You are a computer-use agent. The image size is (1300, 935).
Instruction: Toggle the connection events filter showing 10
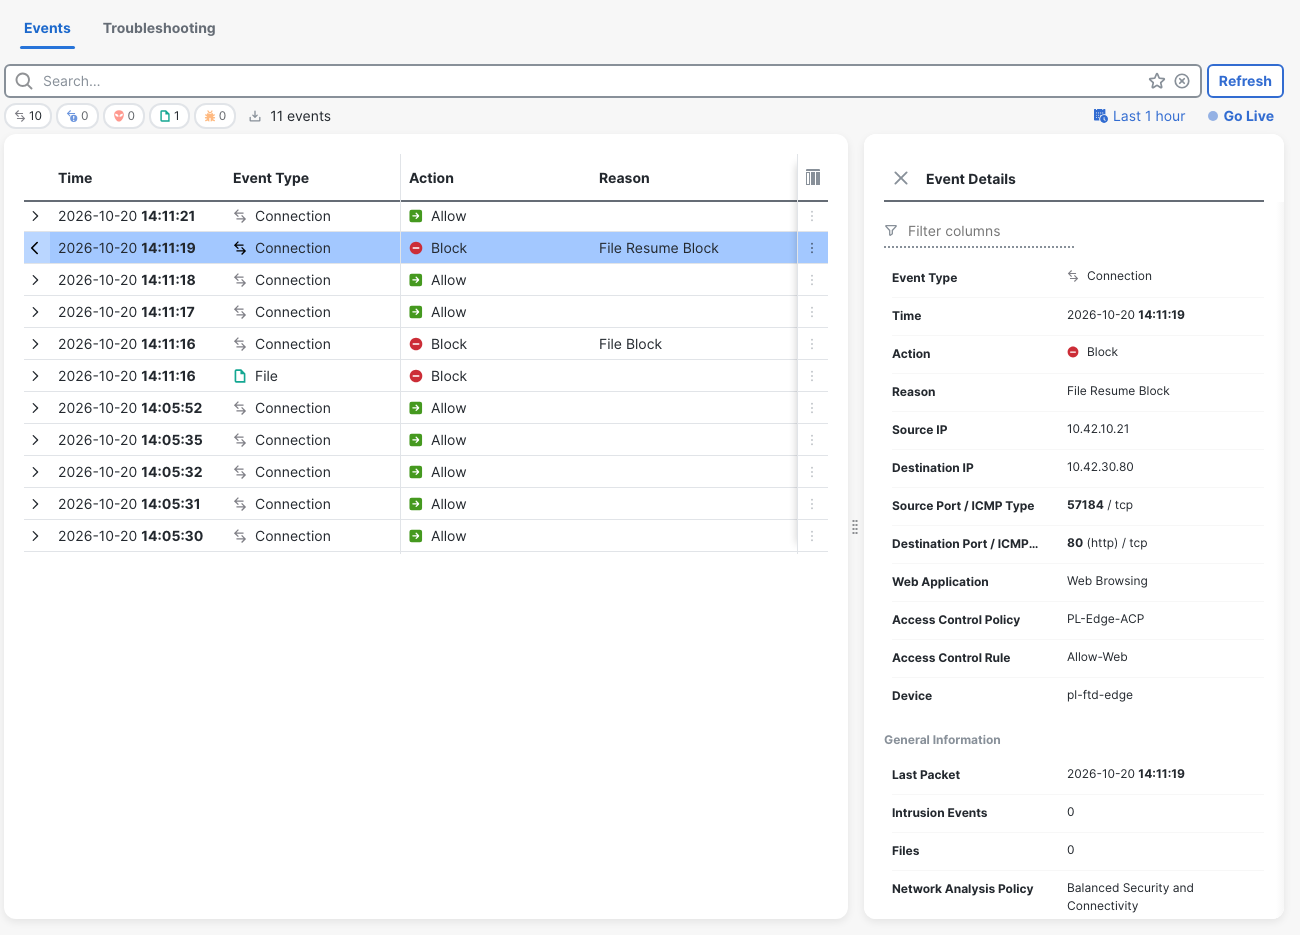click(28, 116)
